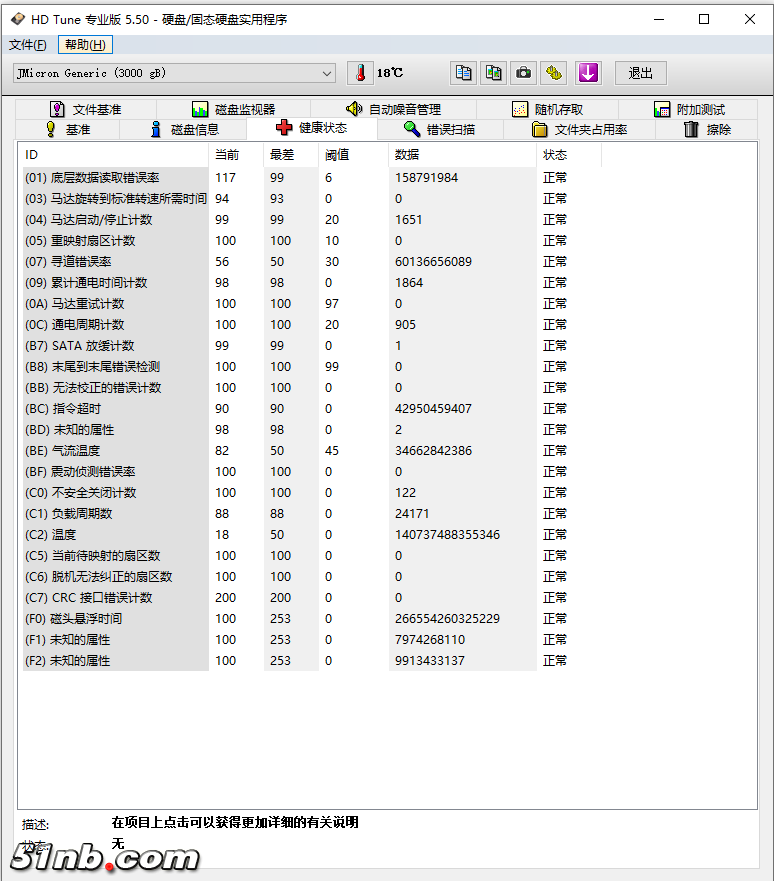
Task: Click the copy screenshot to clipboard icon
Action: click(x=493, y=73)
